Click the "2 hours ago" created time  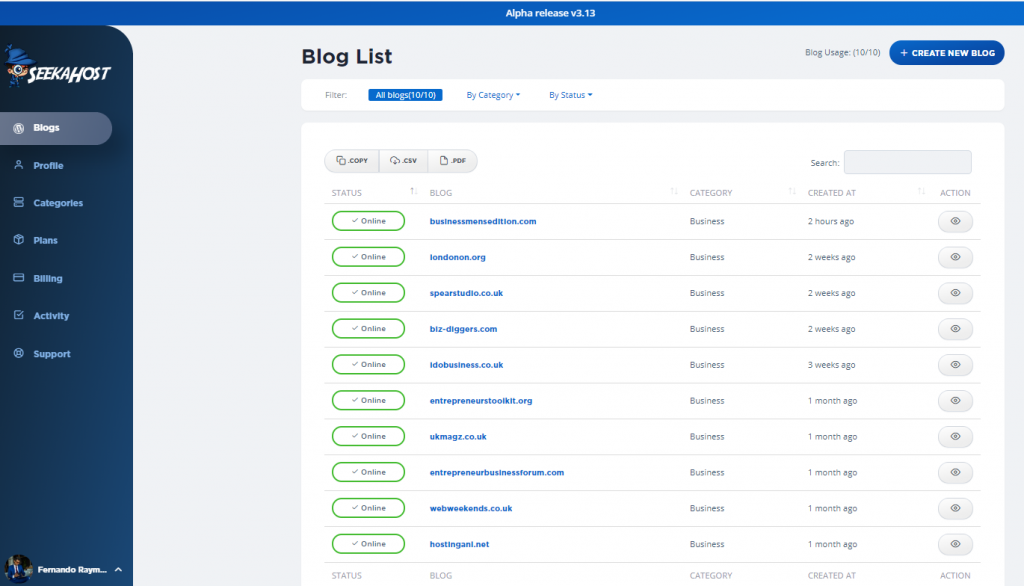(831, 221)
